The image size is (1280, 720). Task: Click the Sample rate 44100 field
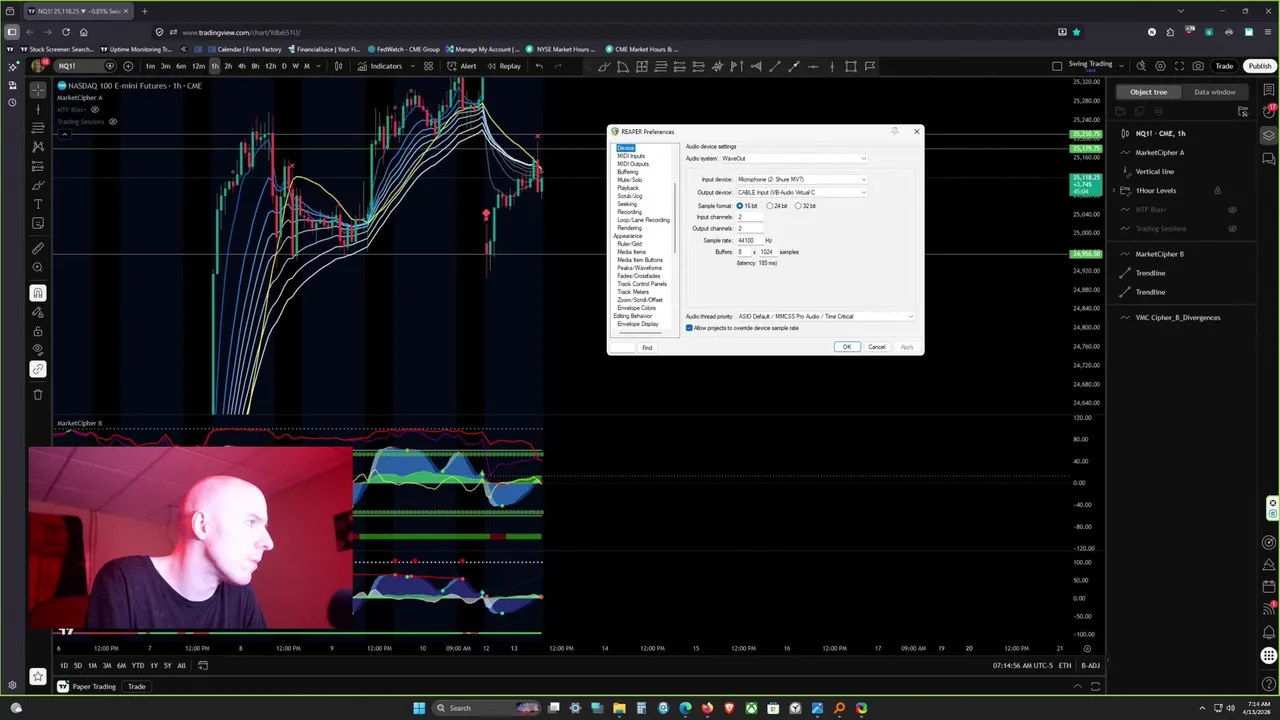750,241
